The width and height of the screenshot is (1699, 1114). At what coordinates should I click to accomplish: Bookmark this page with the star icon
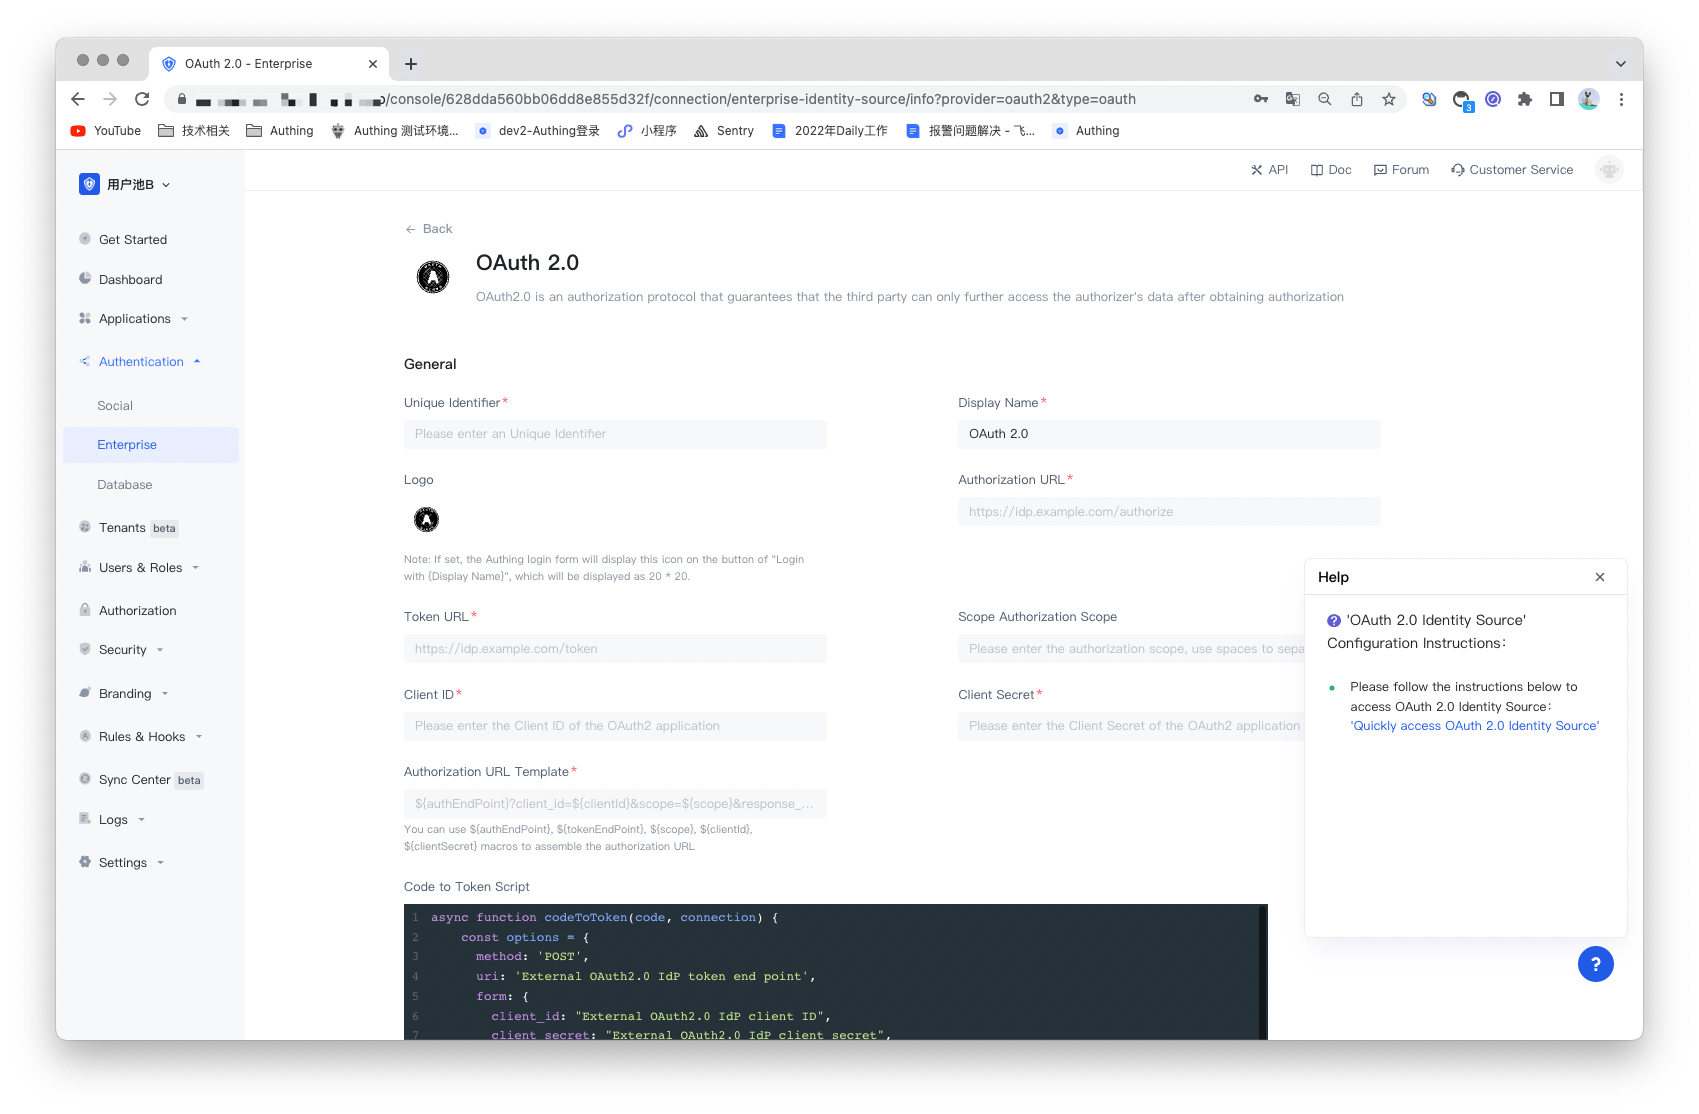(1389, 99)
